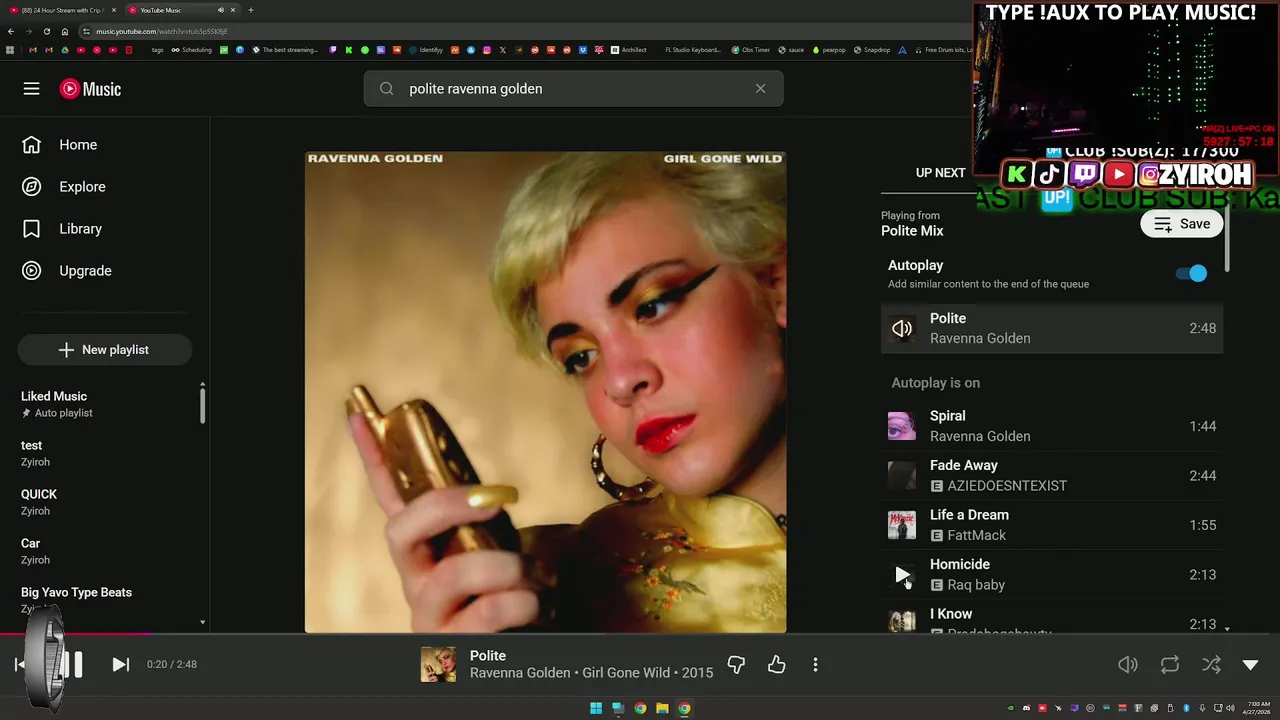
Task: Open Liked Music playlist
Action: coord(104,404)
